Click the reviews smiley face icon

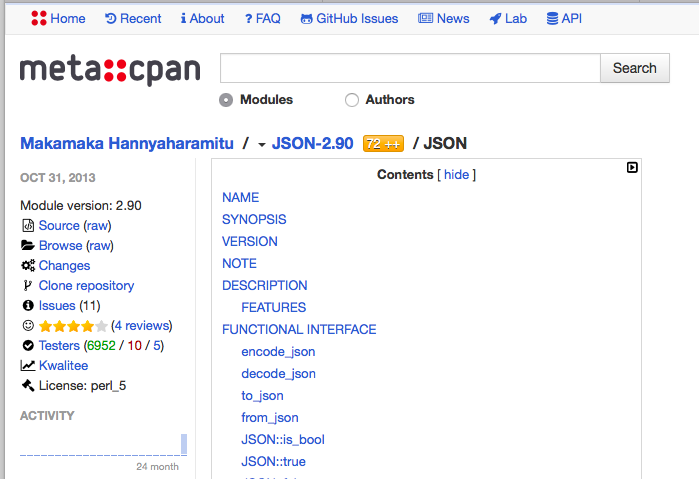pyautogui.click(x=28, y=326)
